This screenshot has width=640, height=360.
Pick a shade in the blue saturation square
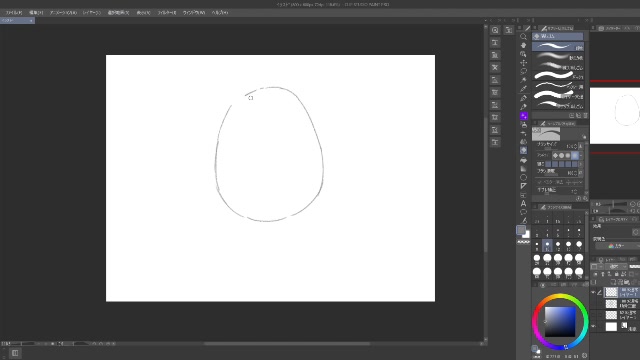[x=560, y=322]
